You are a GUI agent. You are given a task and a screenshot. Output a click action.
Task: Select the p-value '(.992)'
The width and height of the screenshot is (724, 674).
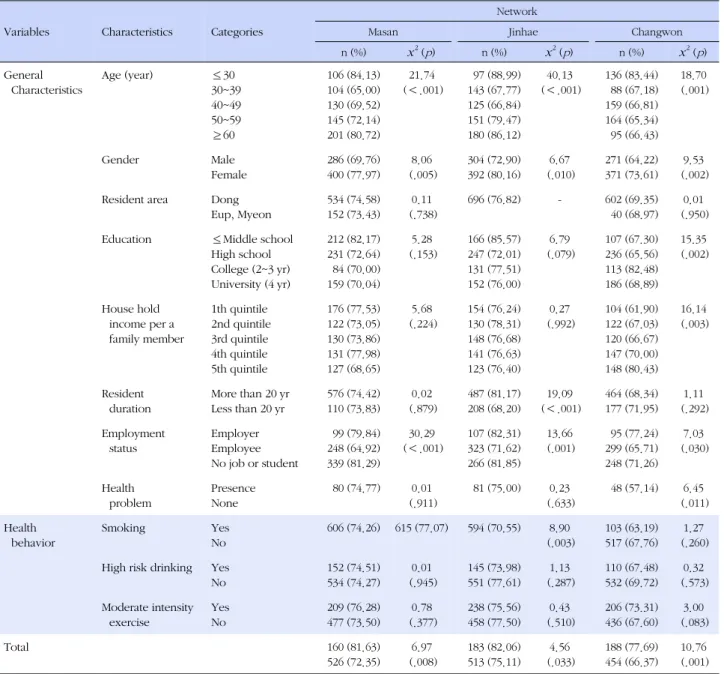561,324
